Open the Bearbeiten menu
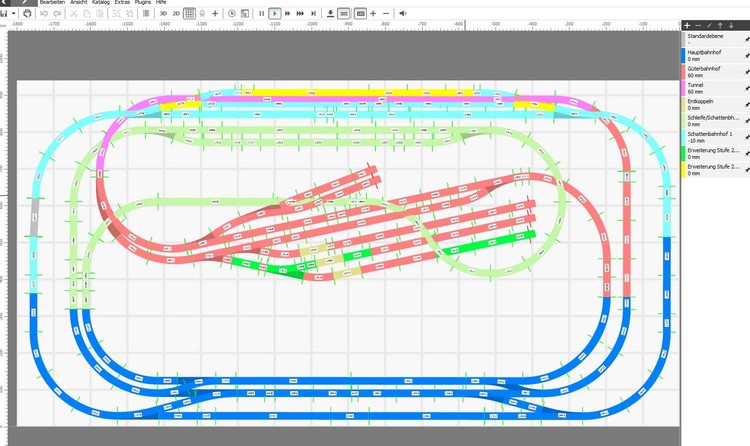Screen dimensions: 750x446 (x=52, y=2)
